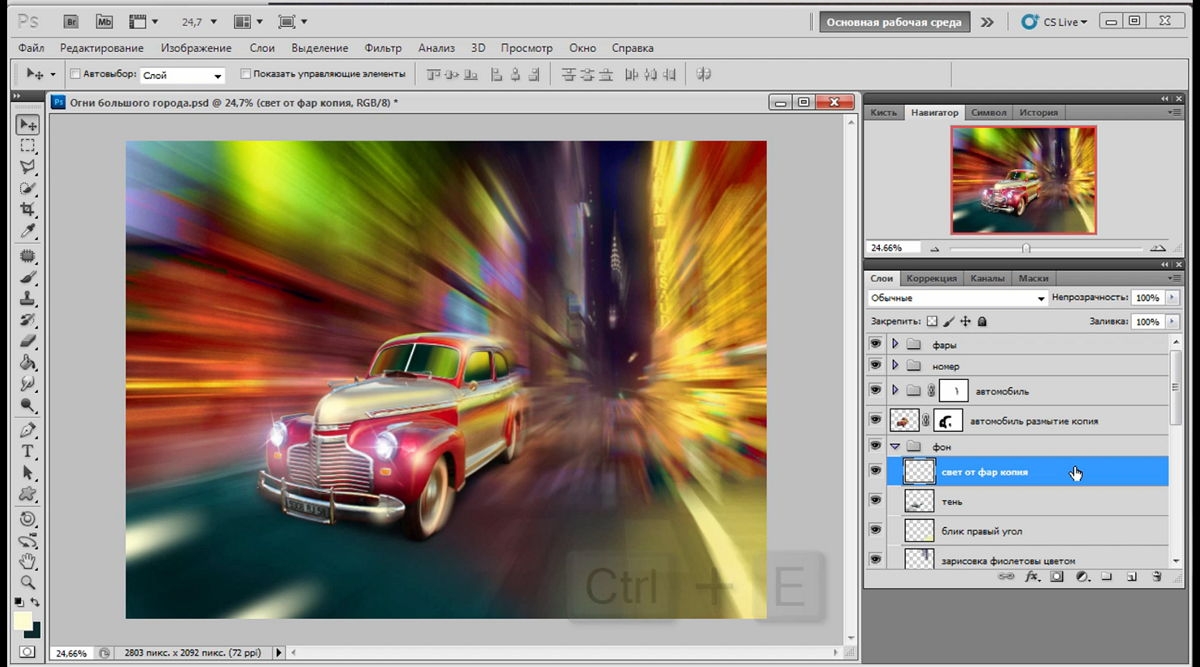Enable lock image pixels brush icon

[949, 322]
